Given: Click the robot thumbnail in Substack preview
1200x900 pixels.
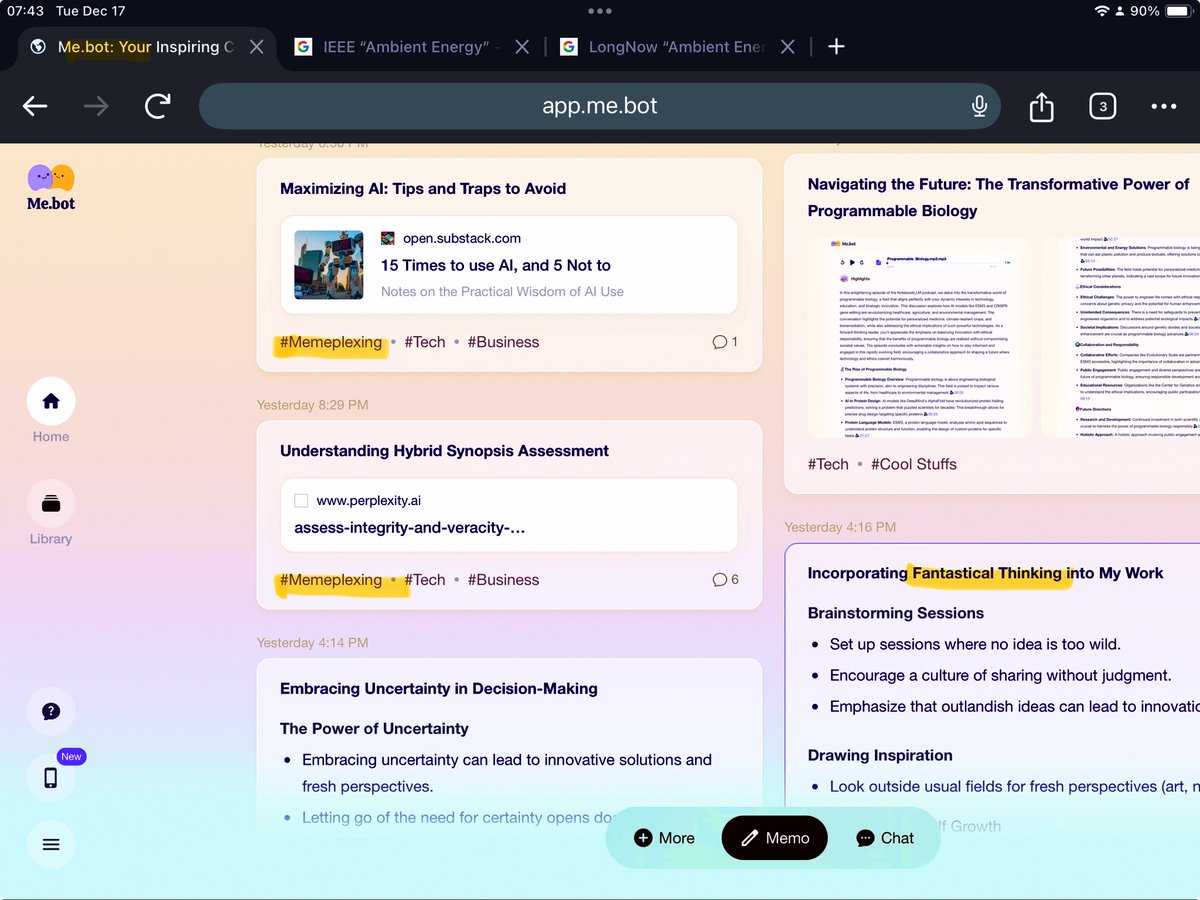Looking at the screenshot, I should click(x=329, y=265).
